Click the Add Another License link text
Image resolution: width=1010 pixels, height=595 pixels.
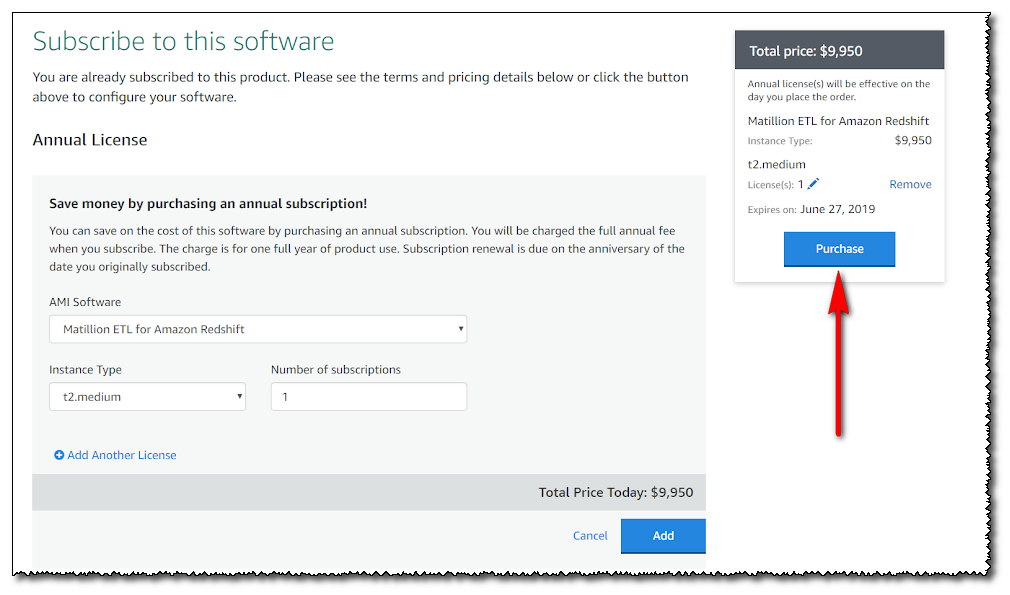point(121,455)
